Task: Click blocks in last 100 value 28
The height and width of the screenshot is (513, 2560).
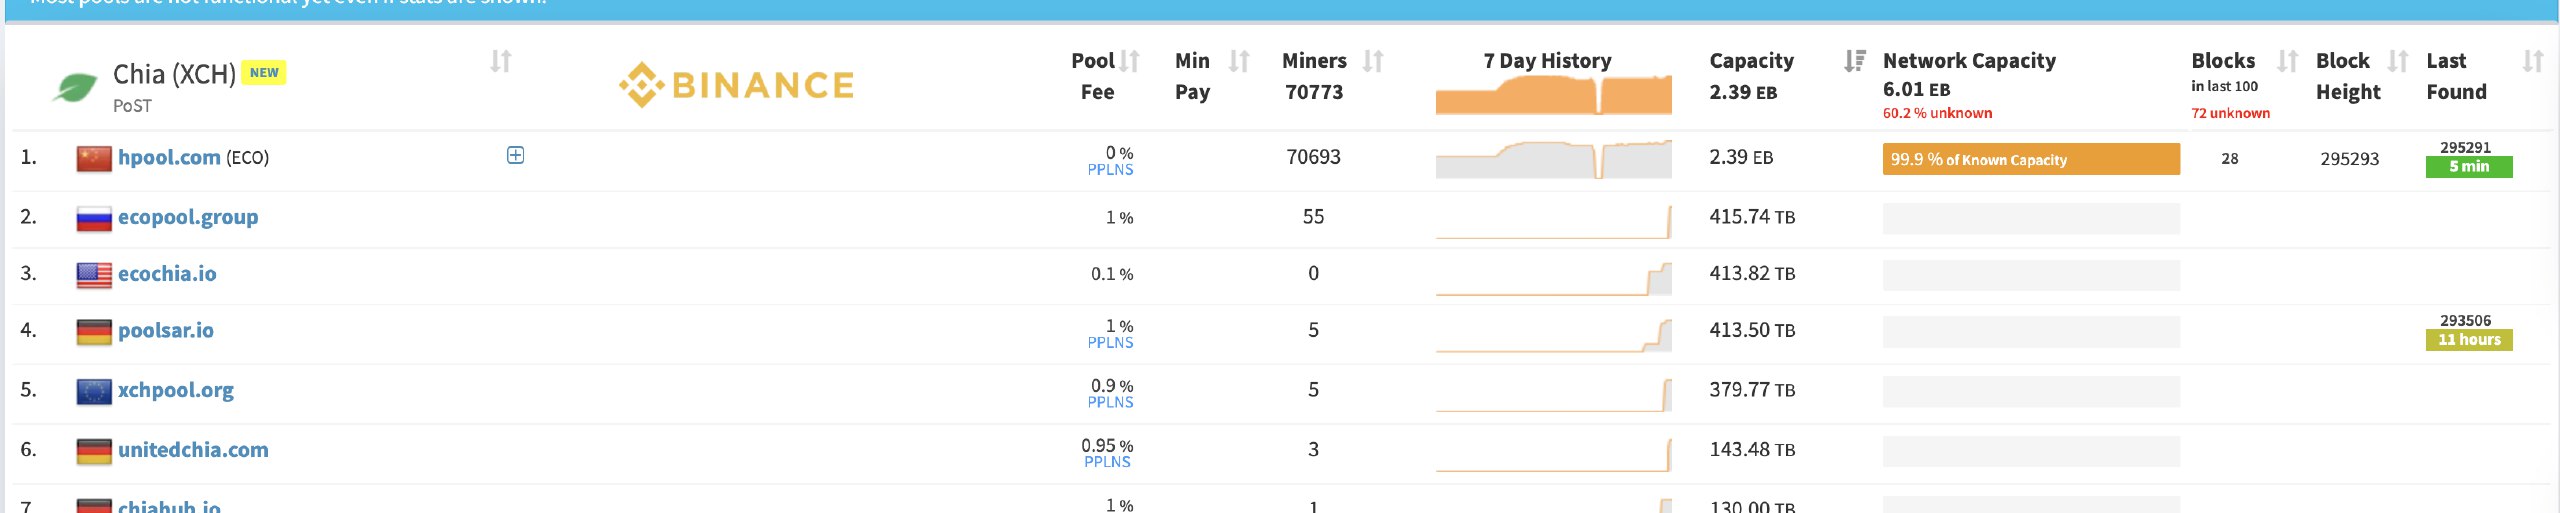Action: [2230, 159]
